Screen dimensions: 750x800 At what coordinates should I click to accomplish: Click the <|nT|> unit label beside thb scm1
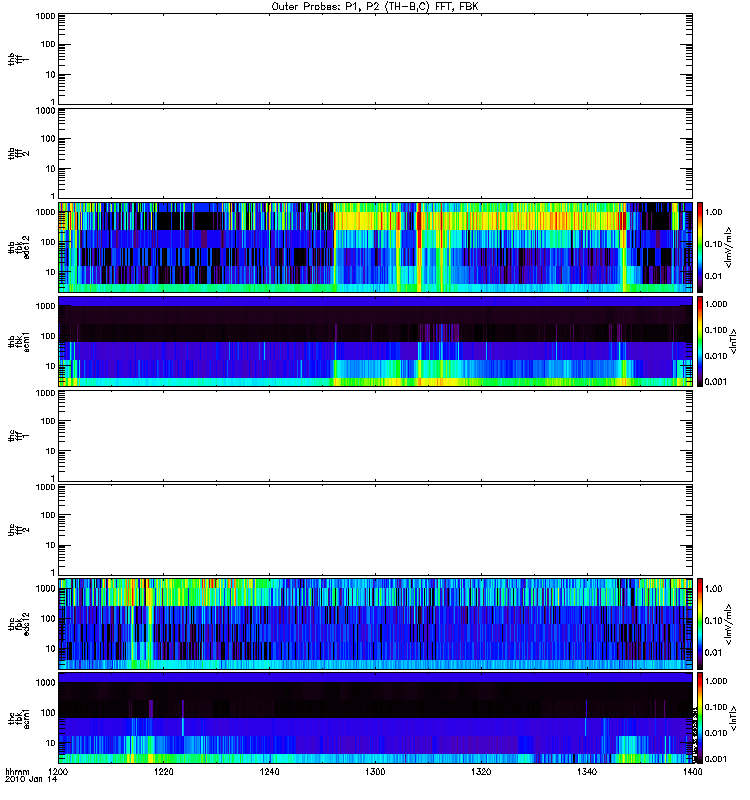coord(734,341)
